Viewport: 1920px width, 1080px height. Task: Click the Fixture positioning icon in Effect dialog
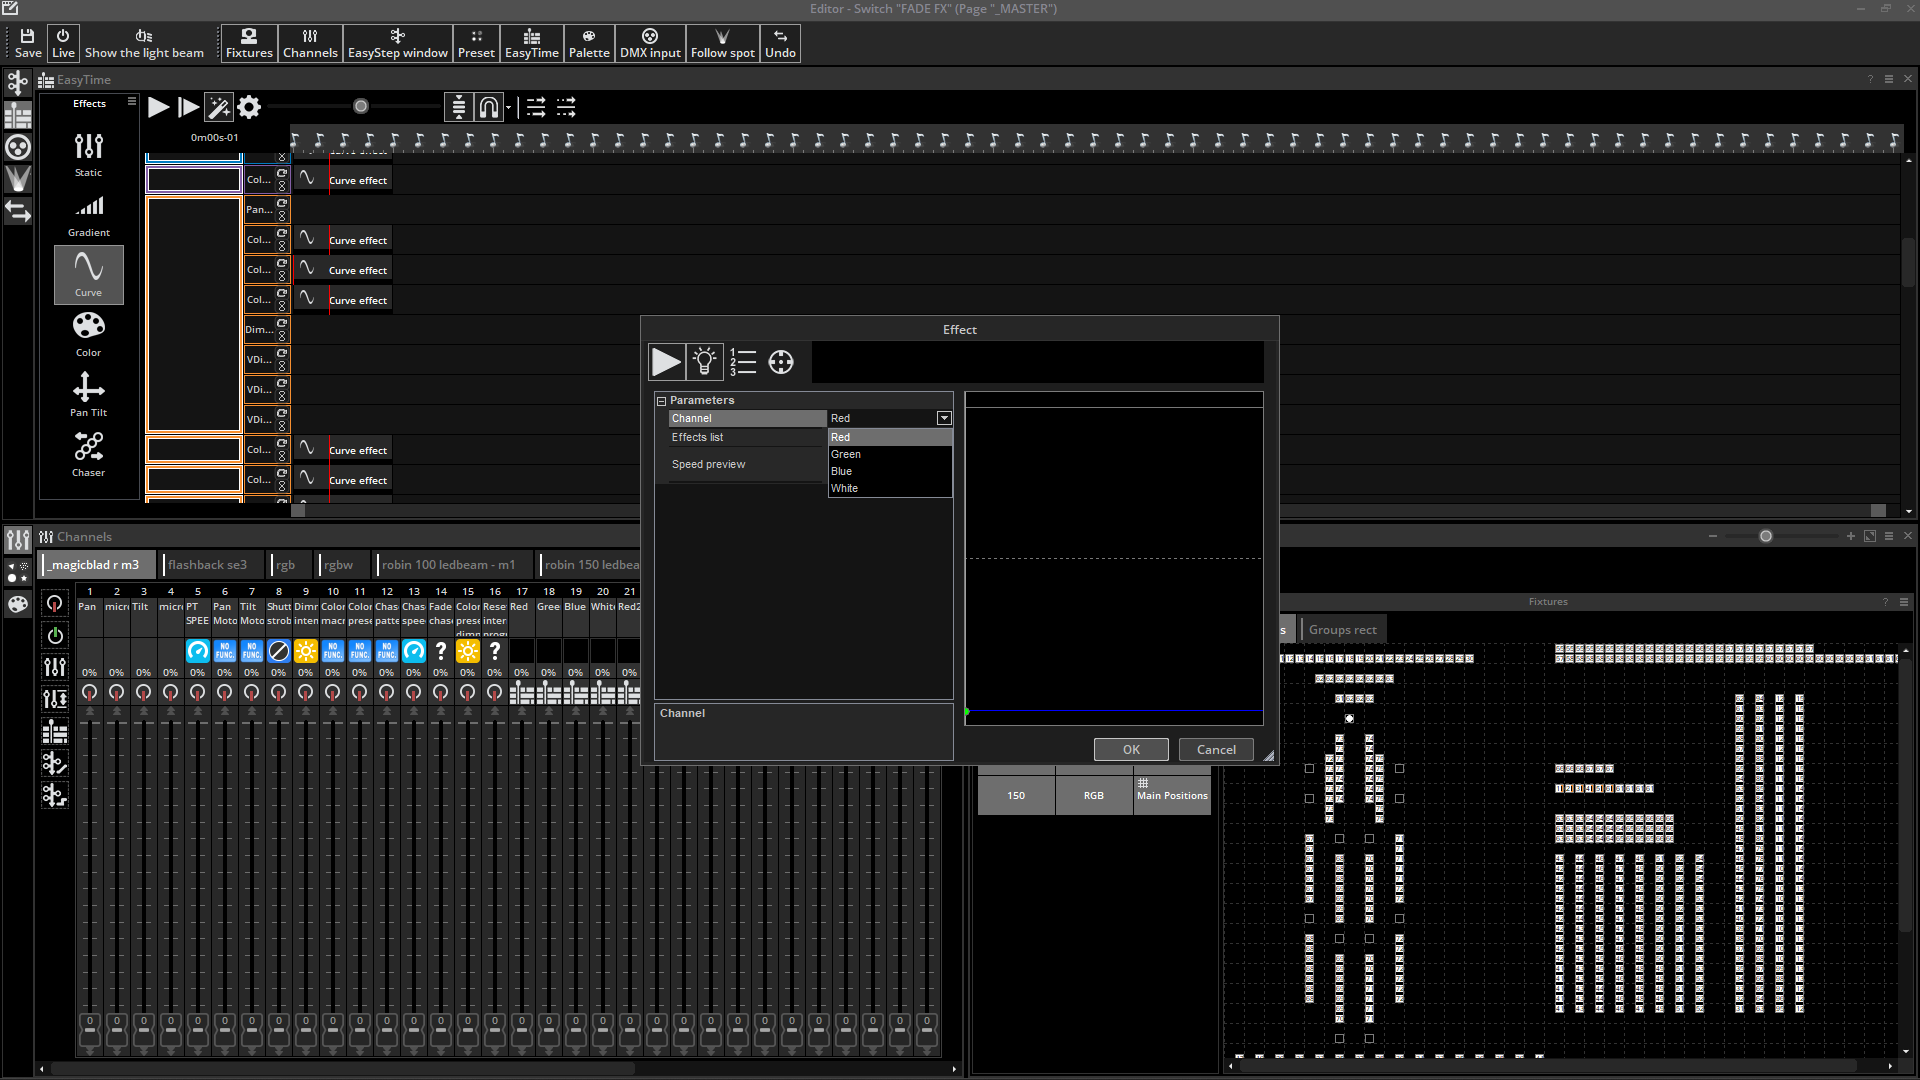pyautogui.click(x=781, y=361)
